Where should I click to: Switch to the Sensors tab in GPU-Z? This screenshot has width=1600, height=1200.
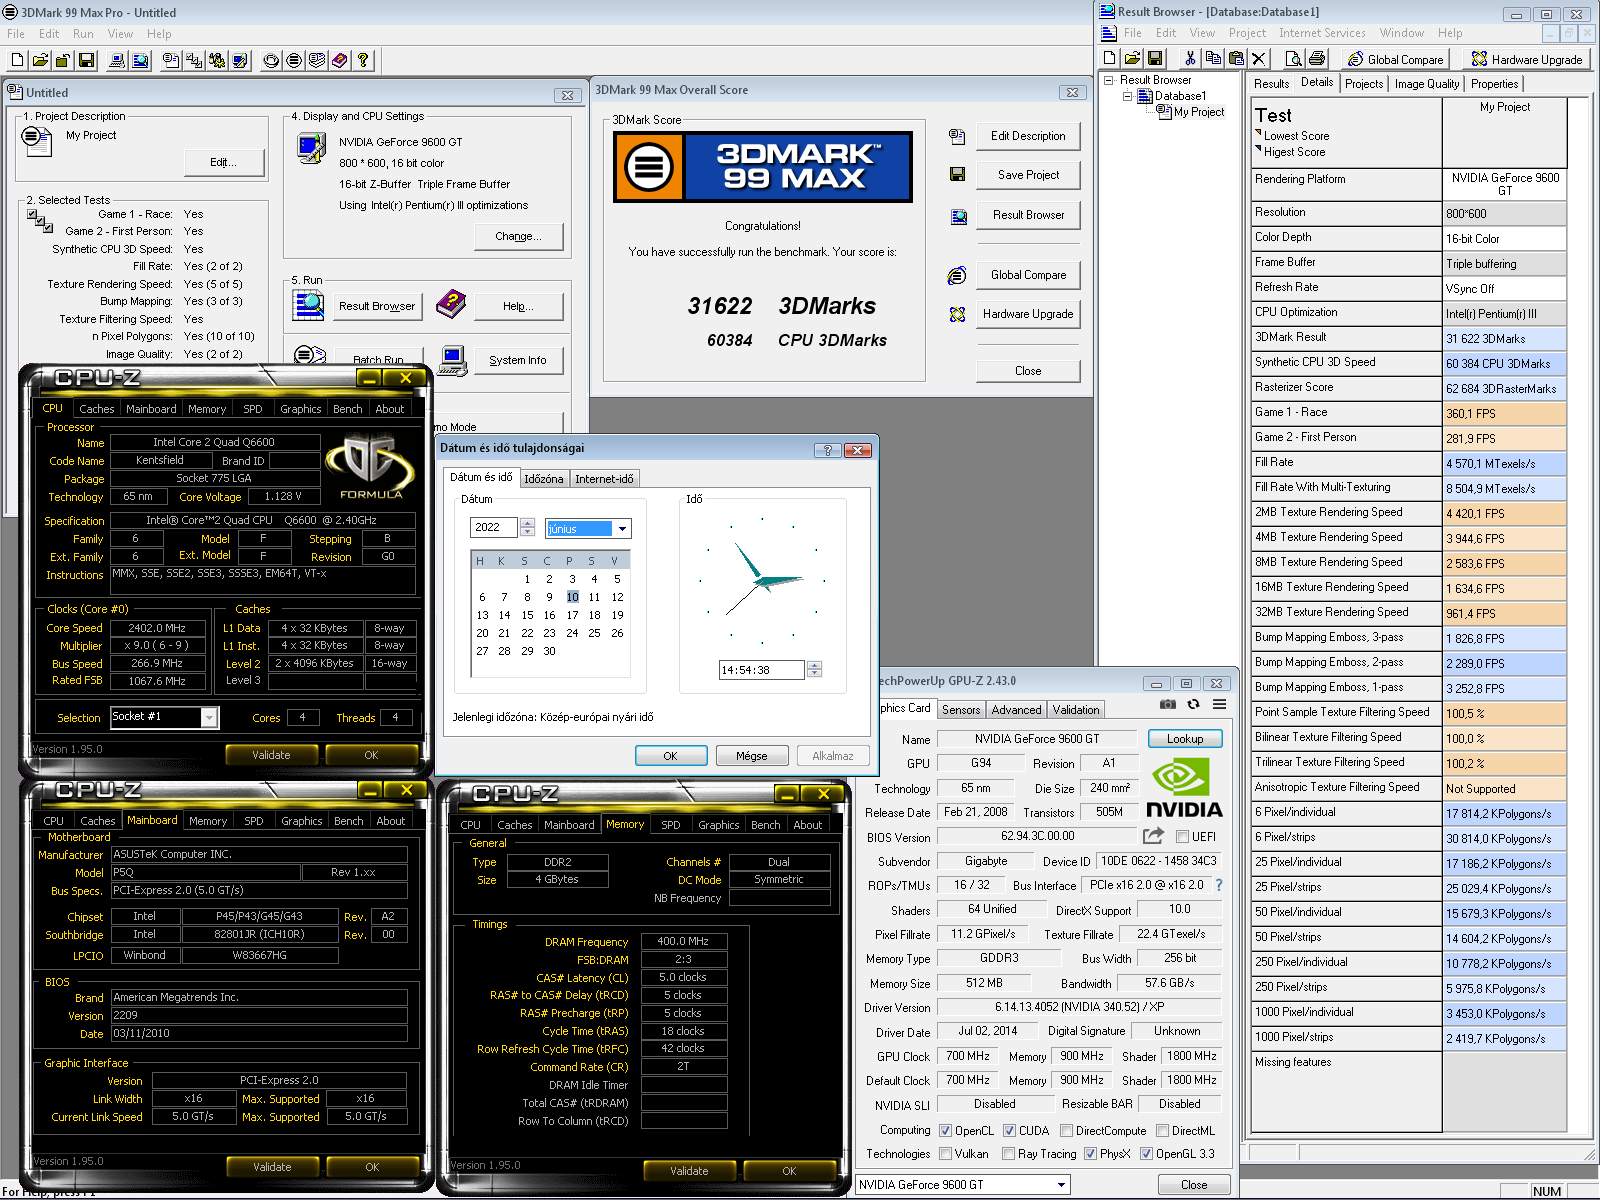[x=961, y=710]
